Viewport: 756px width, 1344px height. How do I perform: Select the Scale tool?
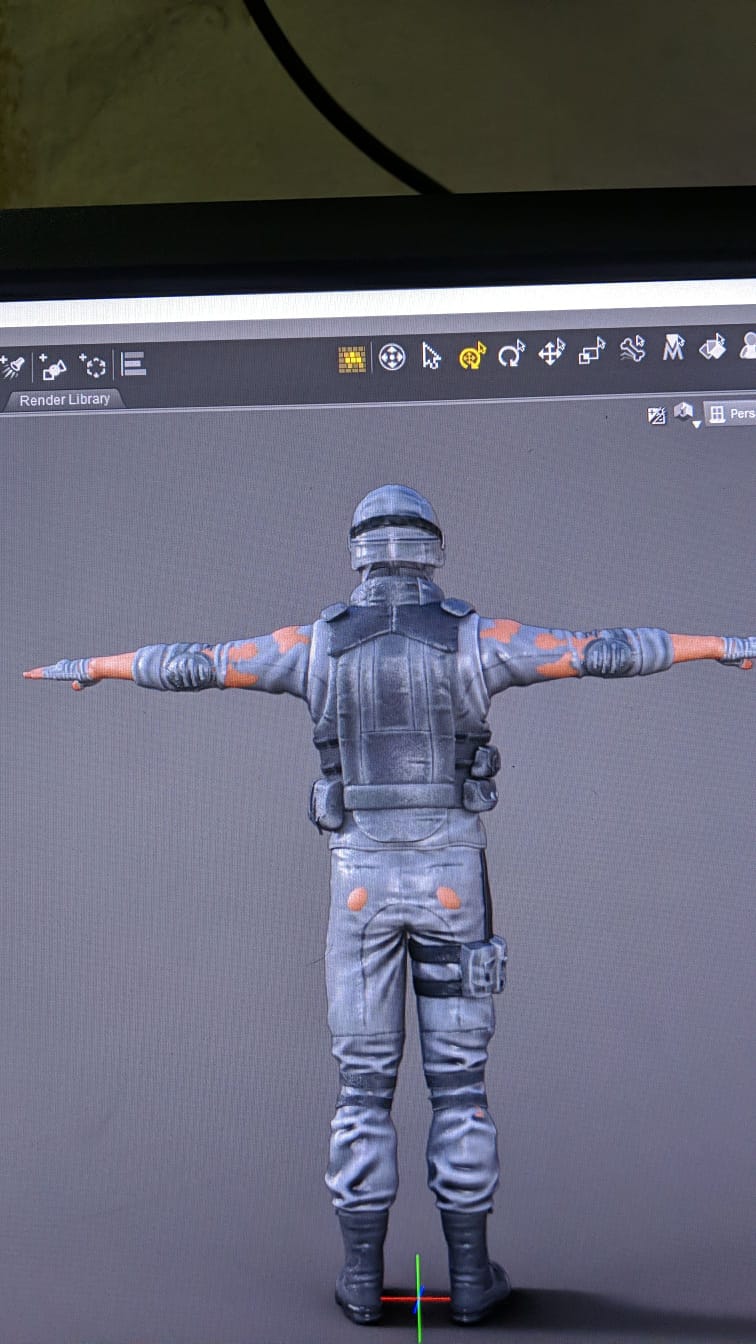coord(592,351)
